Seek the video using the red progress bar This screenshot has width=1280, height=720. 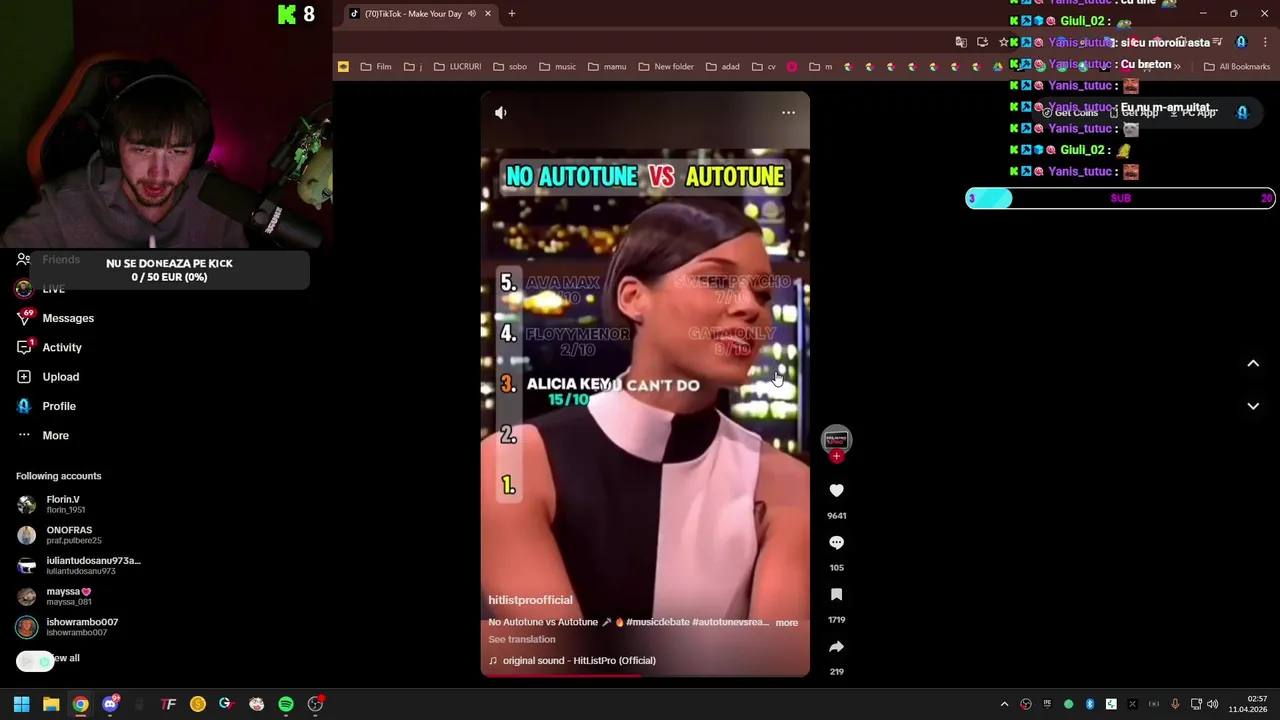[645, 675]
